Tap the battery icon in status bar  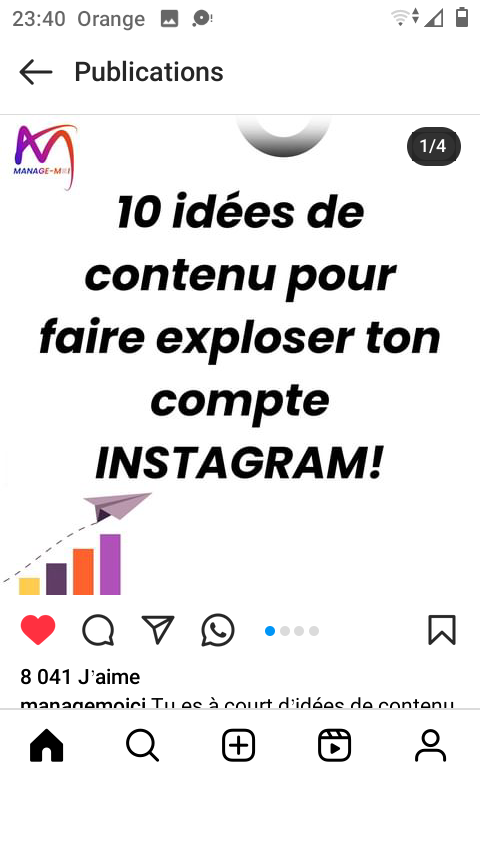pyautogui.click(x=462, y=18)
